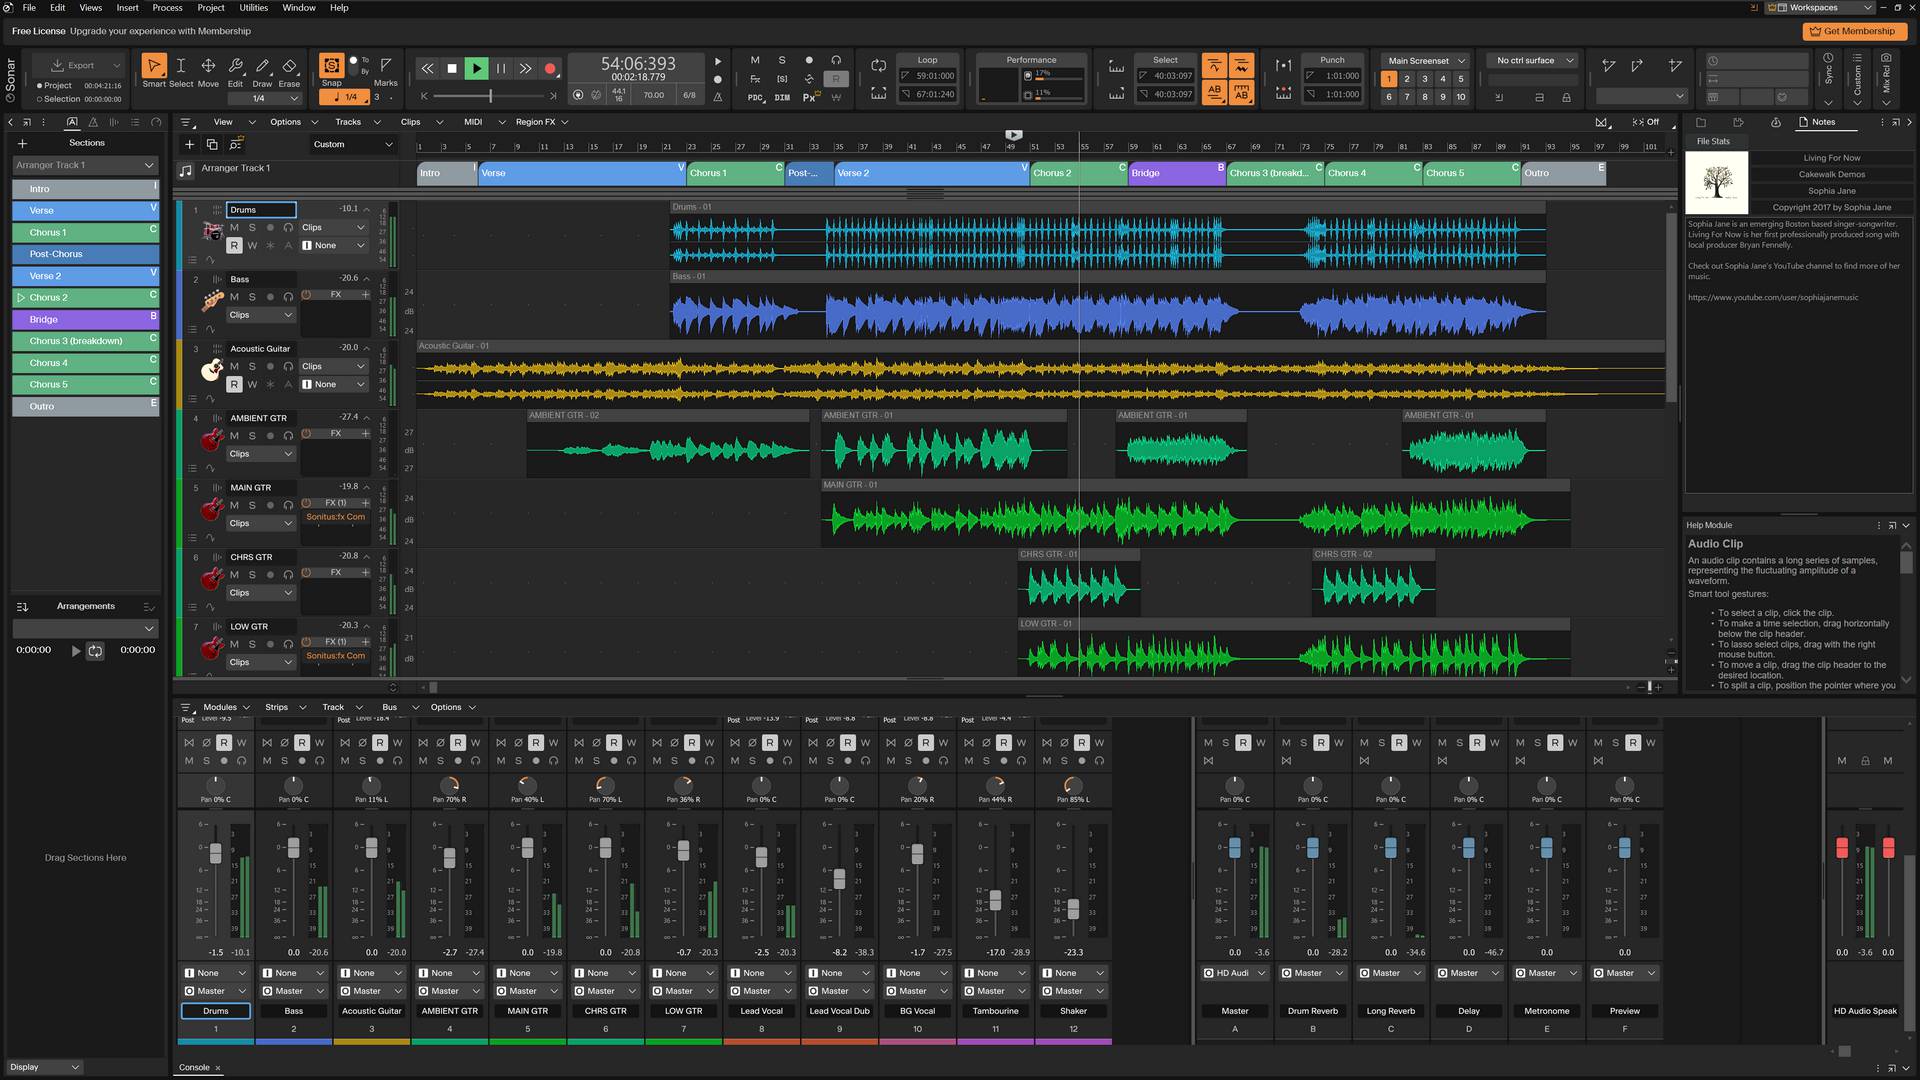
Task: Expand the Clips dropdown on Bass track
Action: click(x=260, y=314)
